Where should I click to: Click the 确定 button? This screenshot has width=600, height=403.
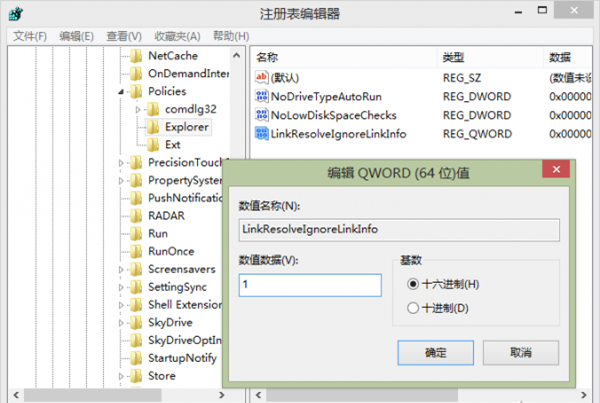click(436, 353)
